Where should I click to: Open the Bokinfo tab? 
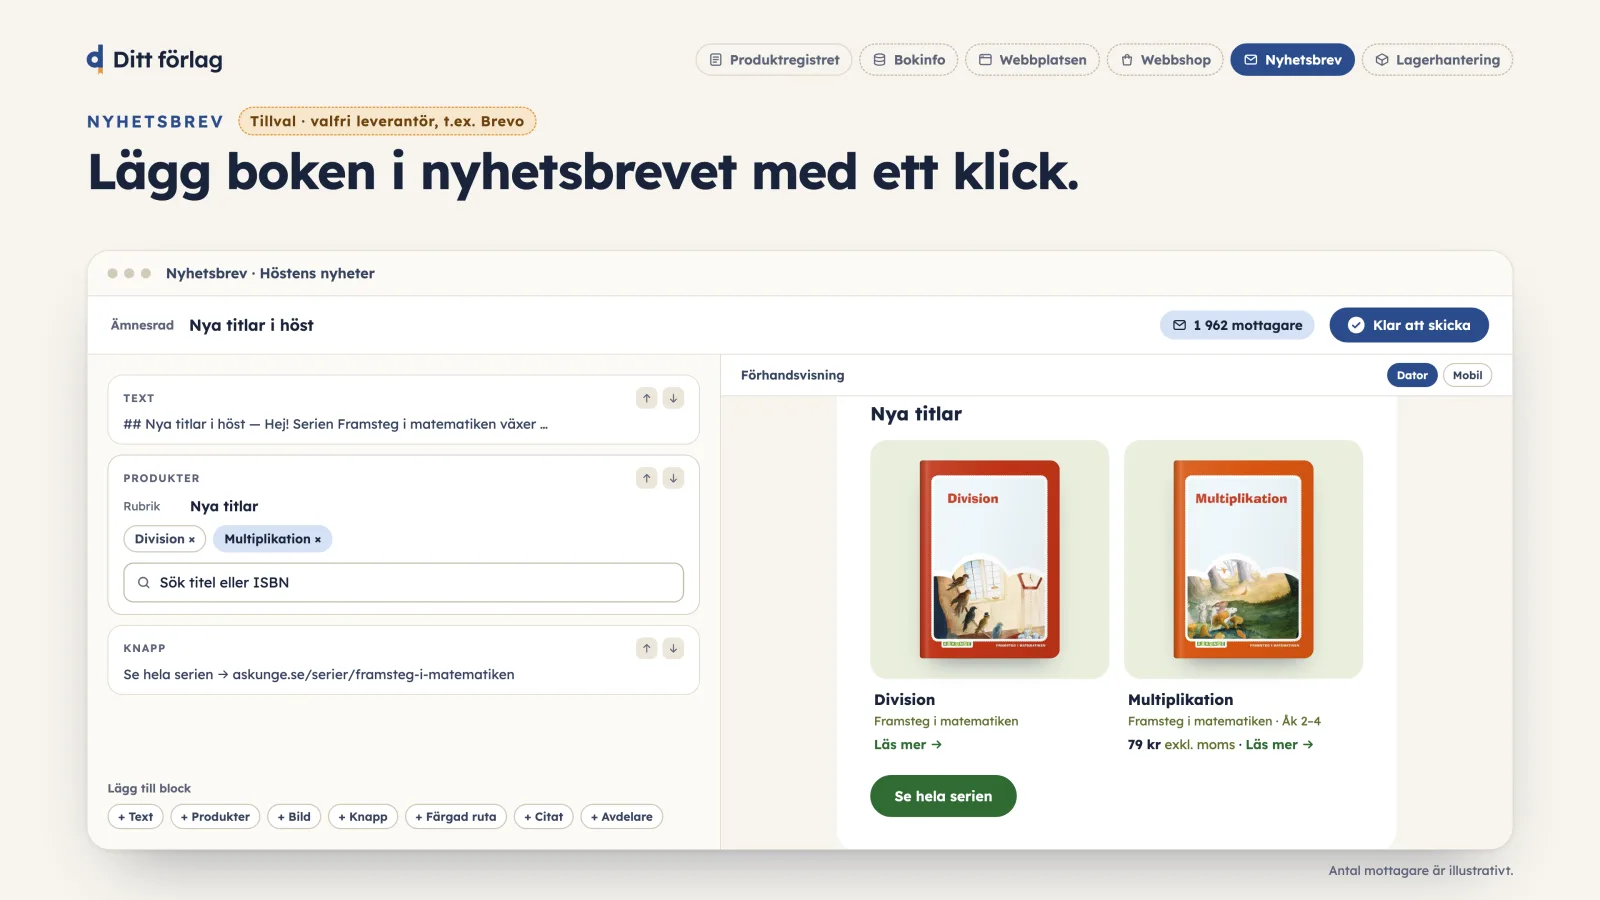point(909,60)
